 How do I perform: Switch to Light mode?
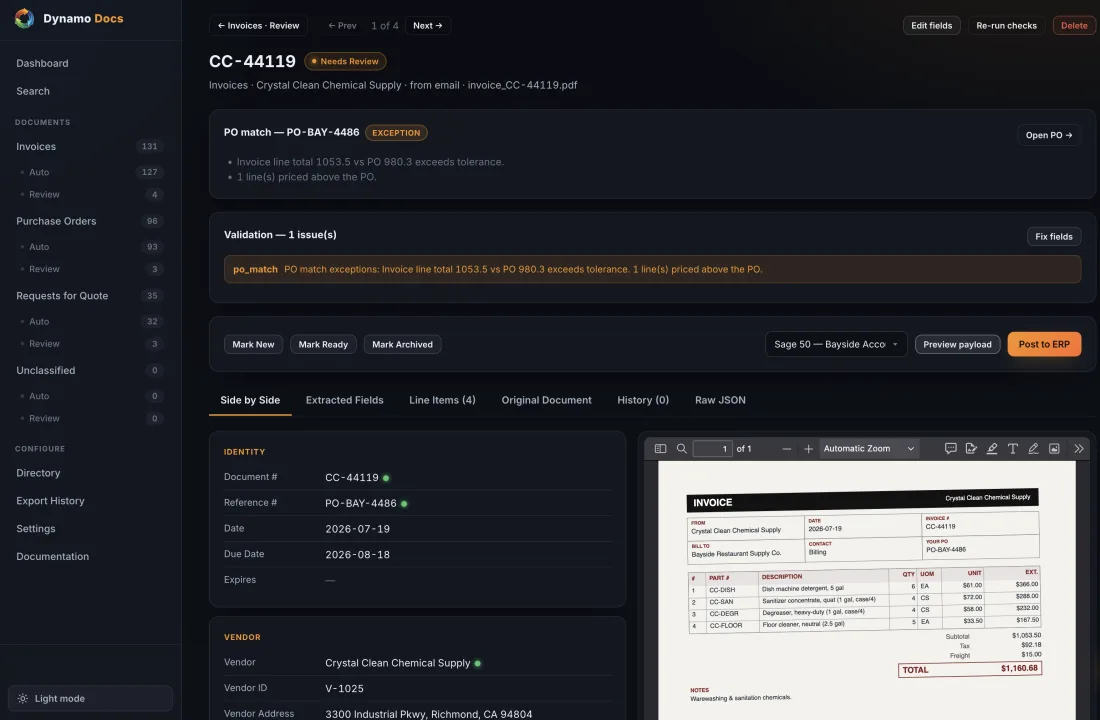pos(90,698)
